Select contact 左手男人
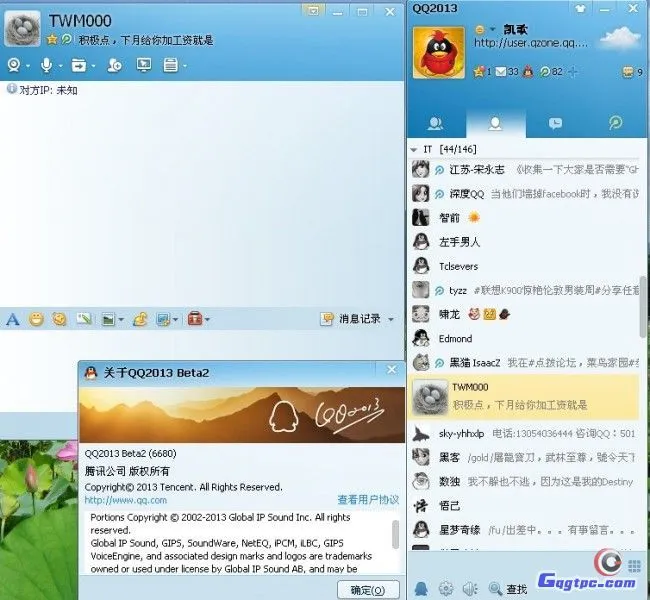This screenshot has width=650, height=600. pyautogui.click(x=526, y=242)
